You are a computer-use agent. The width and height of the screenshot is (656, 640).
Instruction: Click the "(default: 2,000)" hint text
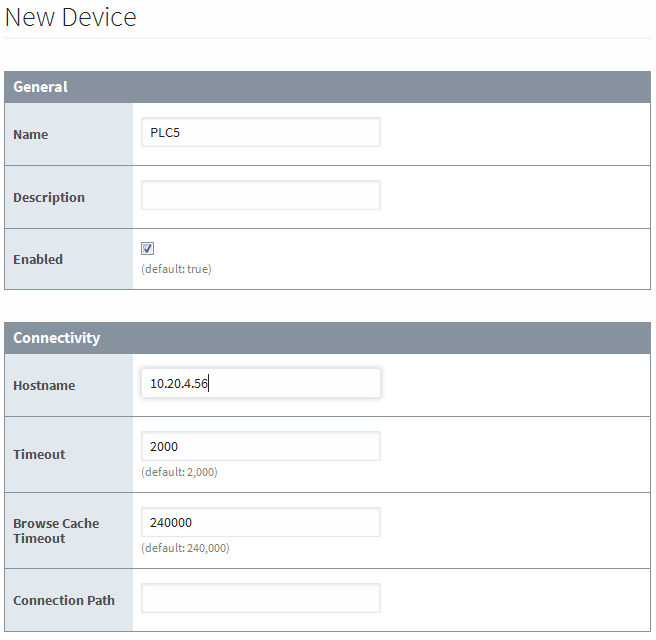click(x=179, y=472)
